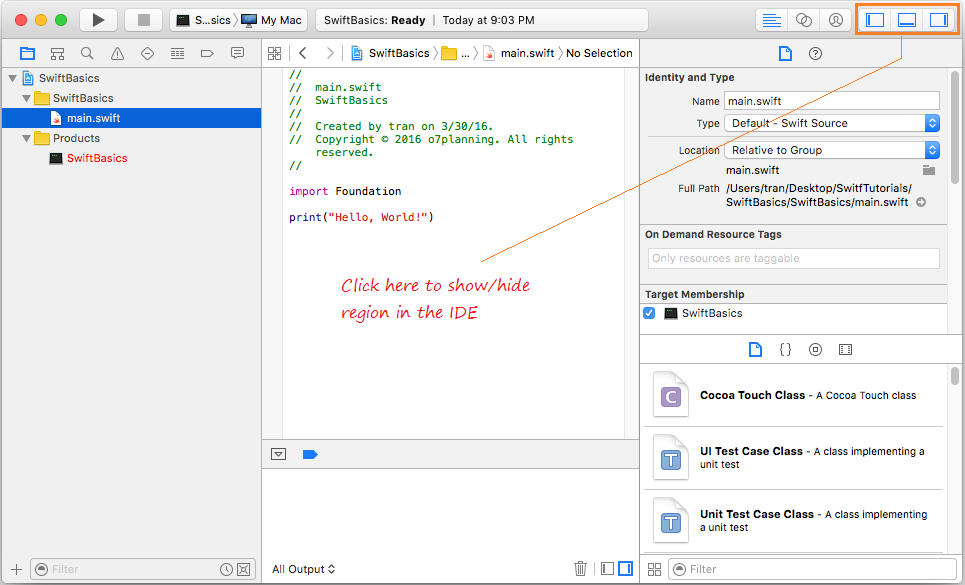Show the Assistant editor
The image size is (965, 585).
click(804, 20)
